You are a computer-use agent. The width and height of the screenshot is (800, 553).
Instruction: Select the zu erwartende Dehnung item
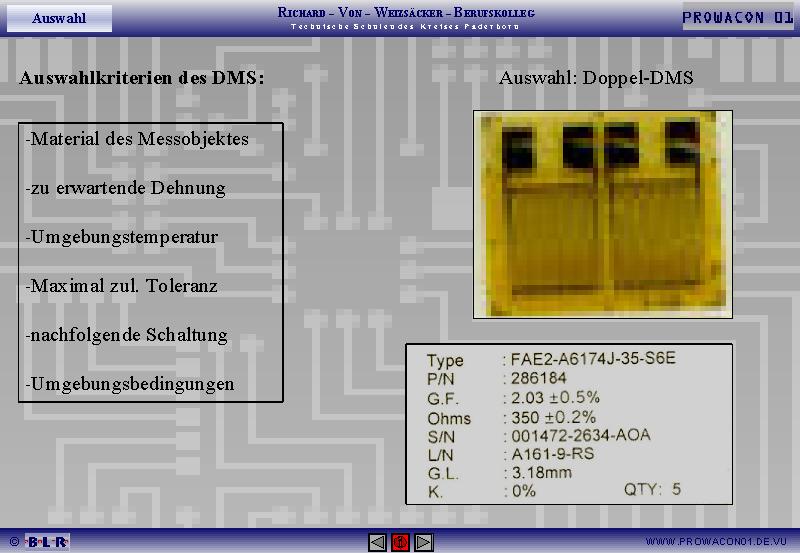126,188
